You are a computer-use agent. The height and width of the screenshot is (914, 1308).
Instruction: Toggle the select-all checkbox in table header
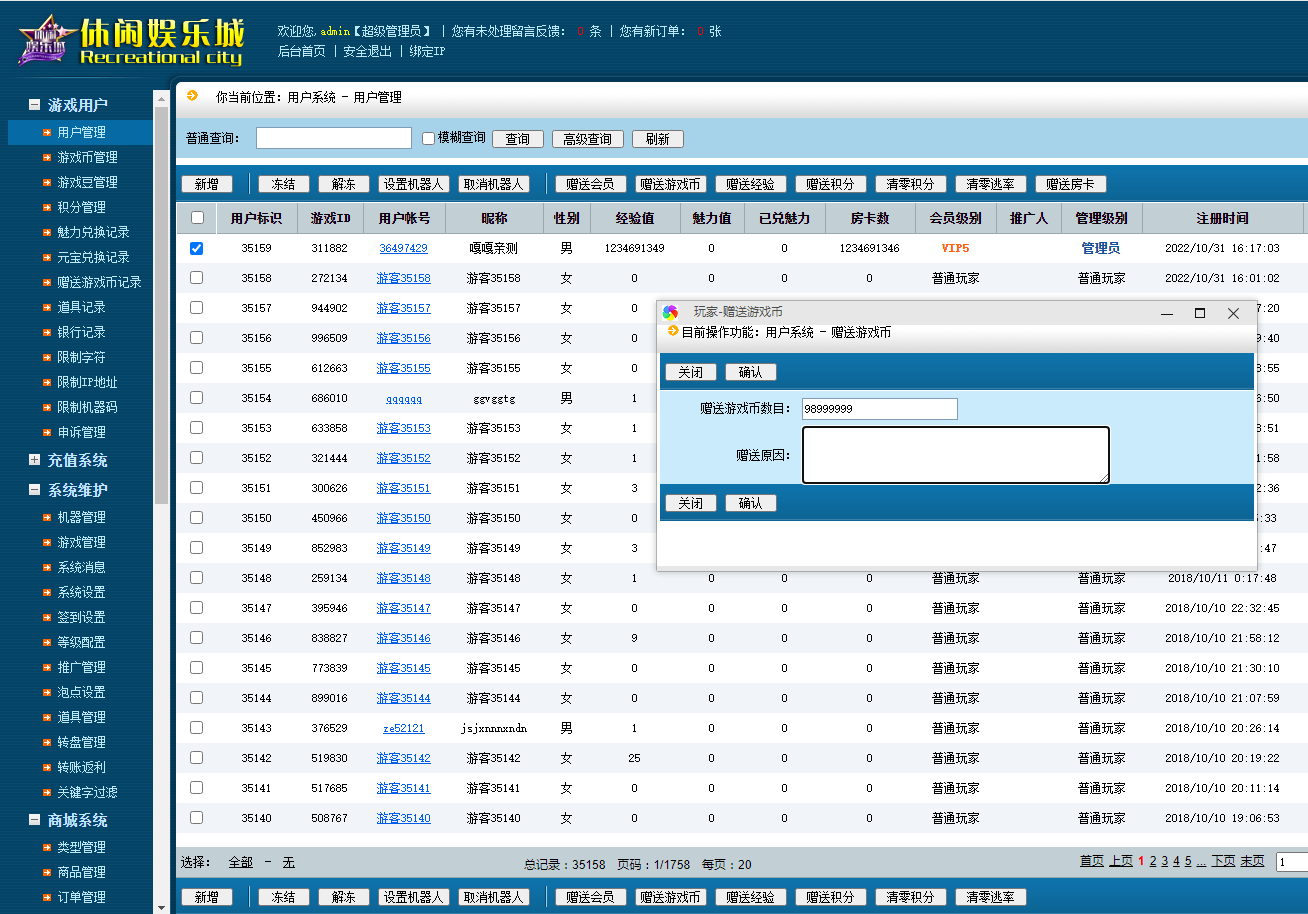coord(197,217)
